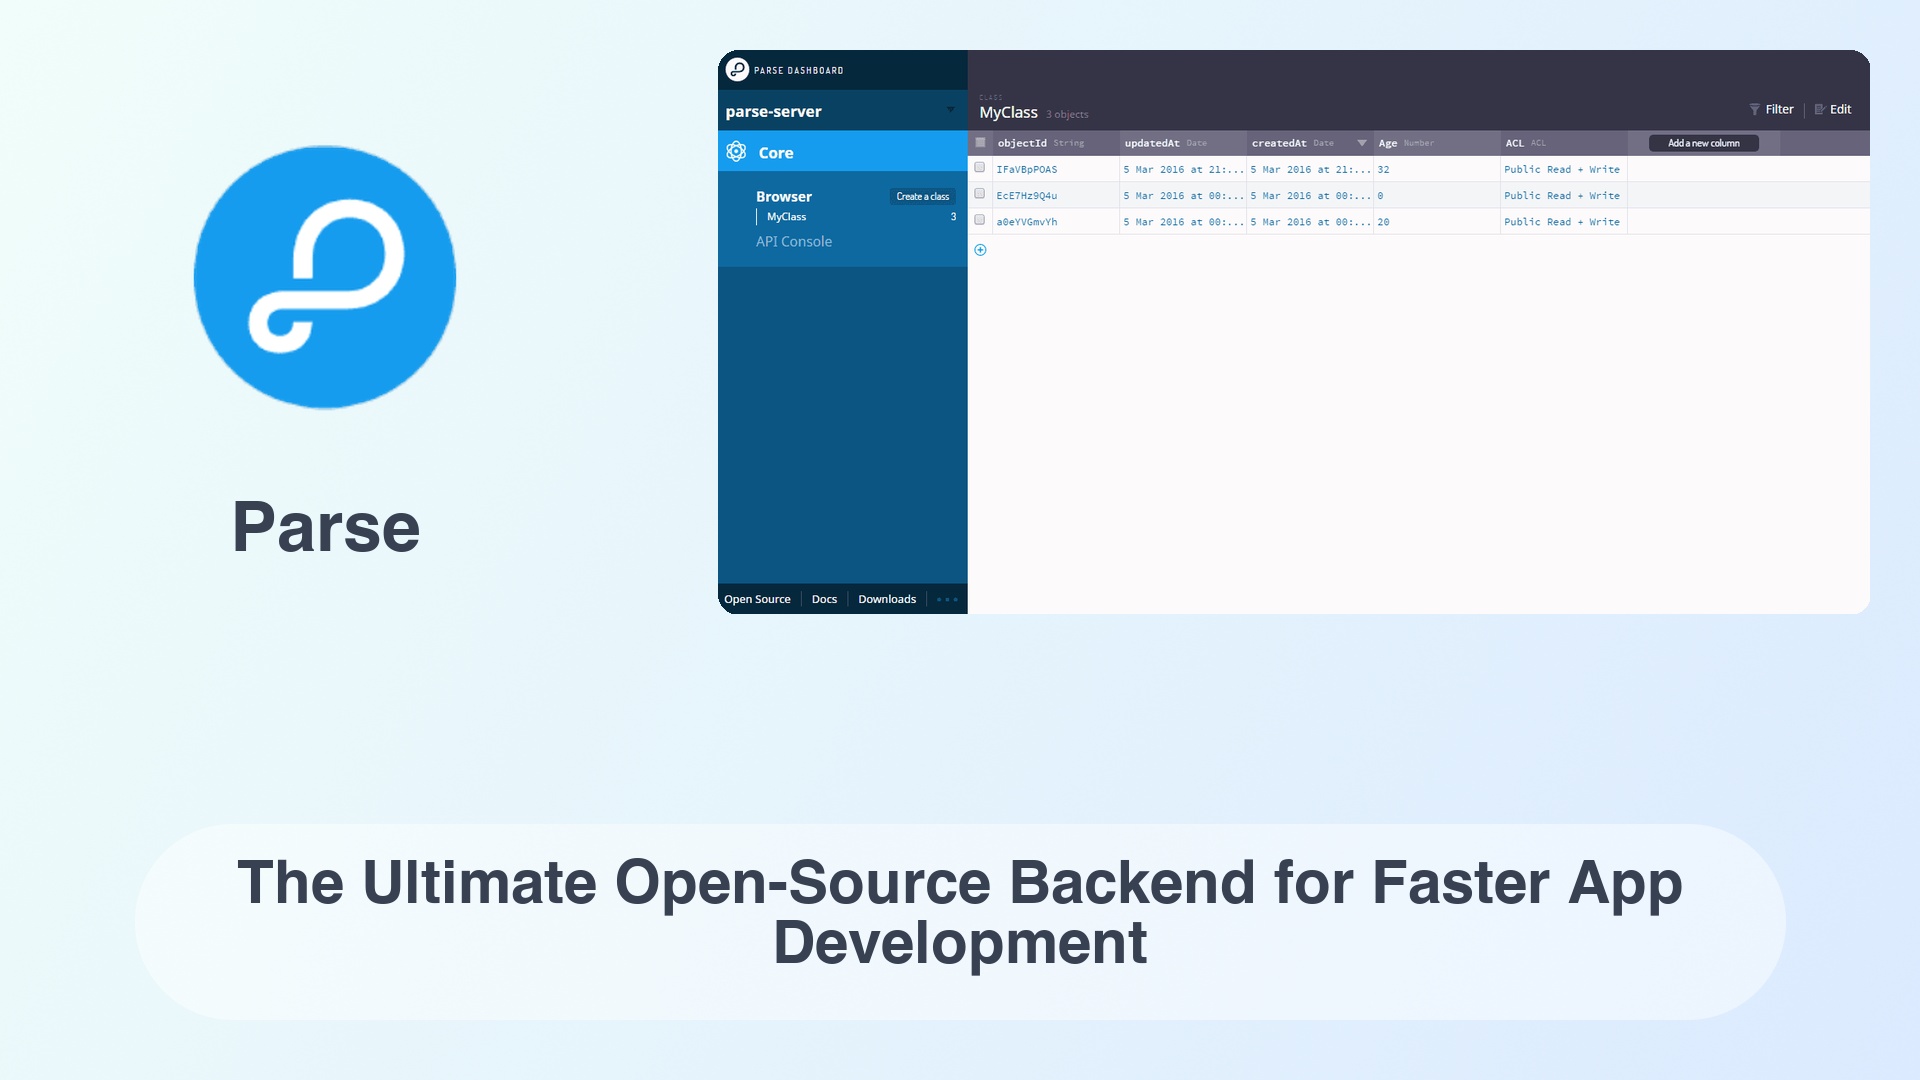Click updatedAt cell of row IFaVBpPOAS
Viewport: 1920px width, 1080px height.
click(x=1182, y=169)
